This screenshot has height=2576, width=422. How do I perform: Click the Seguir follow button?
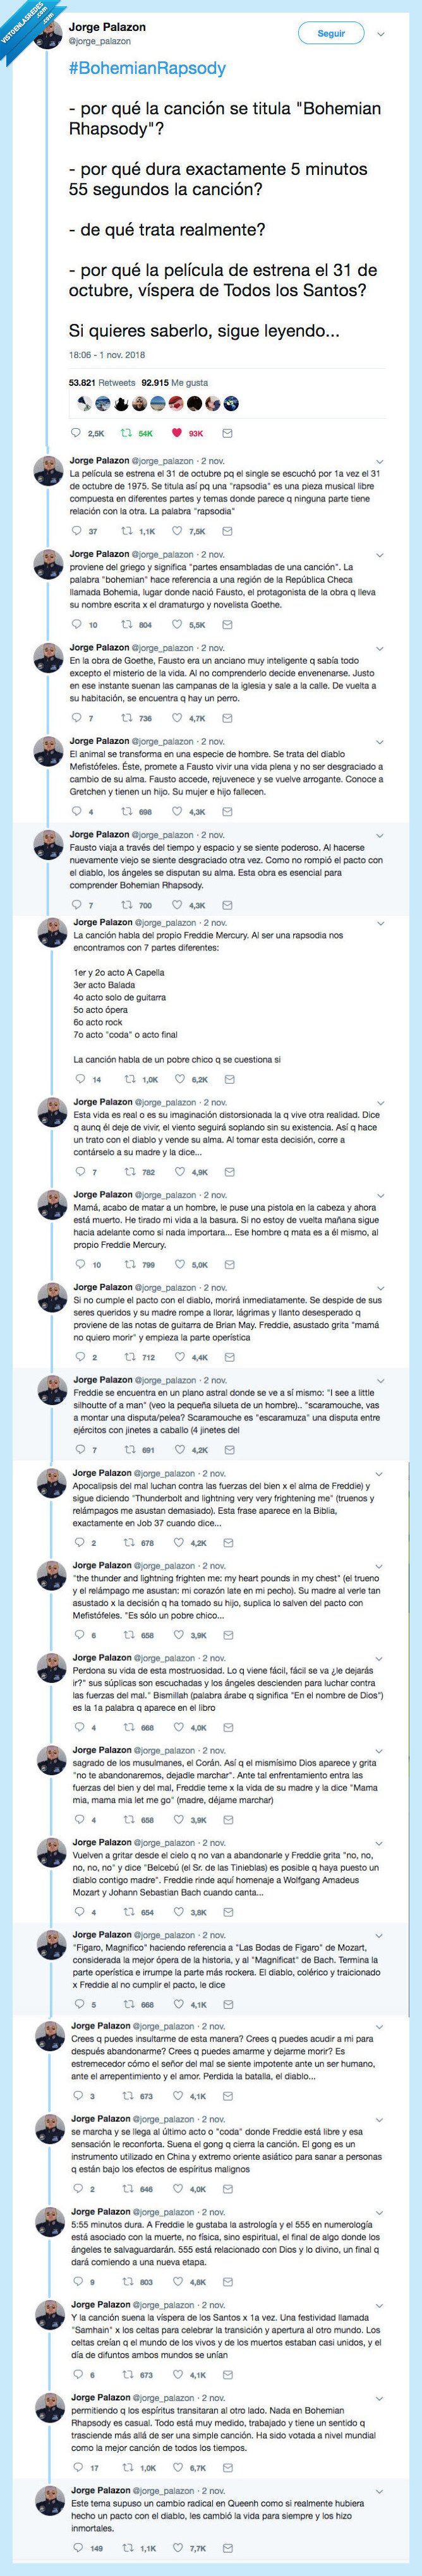pos(331,33)
